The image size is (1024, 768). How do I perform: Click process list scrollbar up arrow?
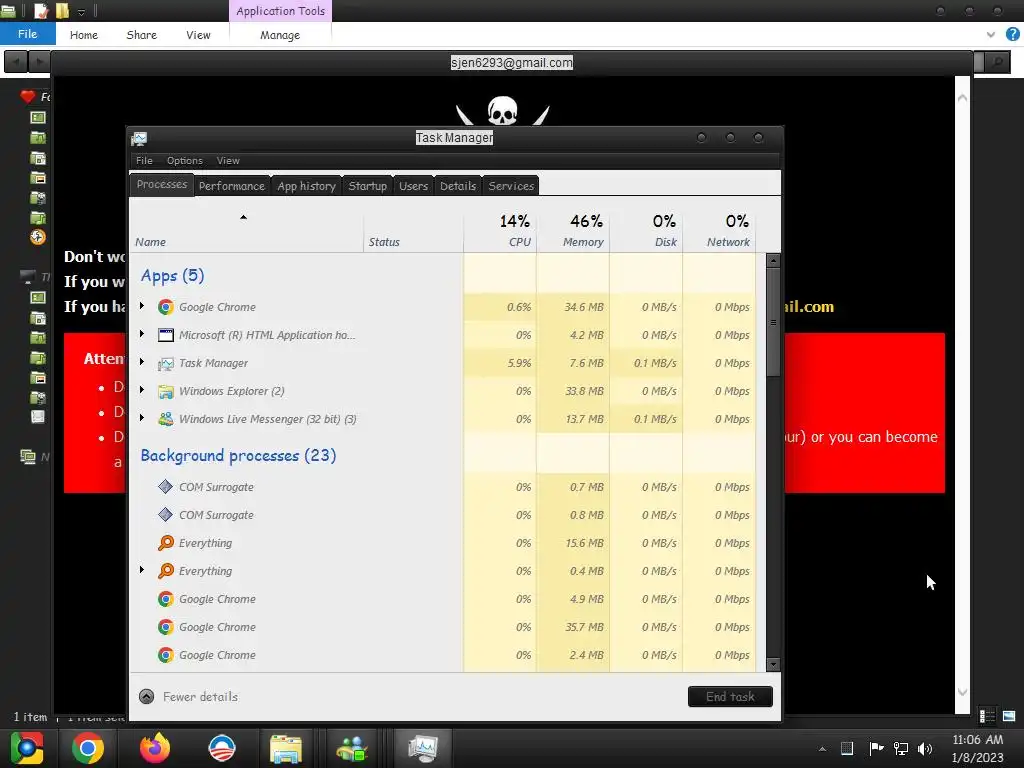[x=773, y=261]
